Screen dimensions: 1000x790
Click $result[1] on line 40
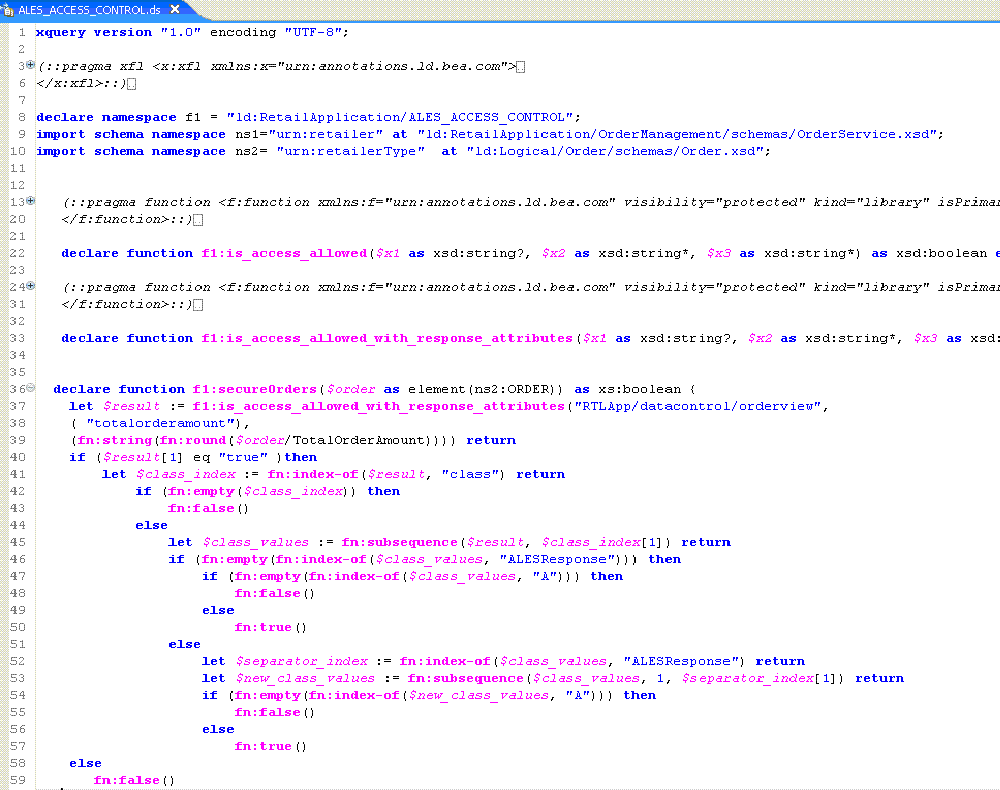tap(143, 458)
